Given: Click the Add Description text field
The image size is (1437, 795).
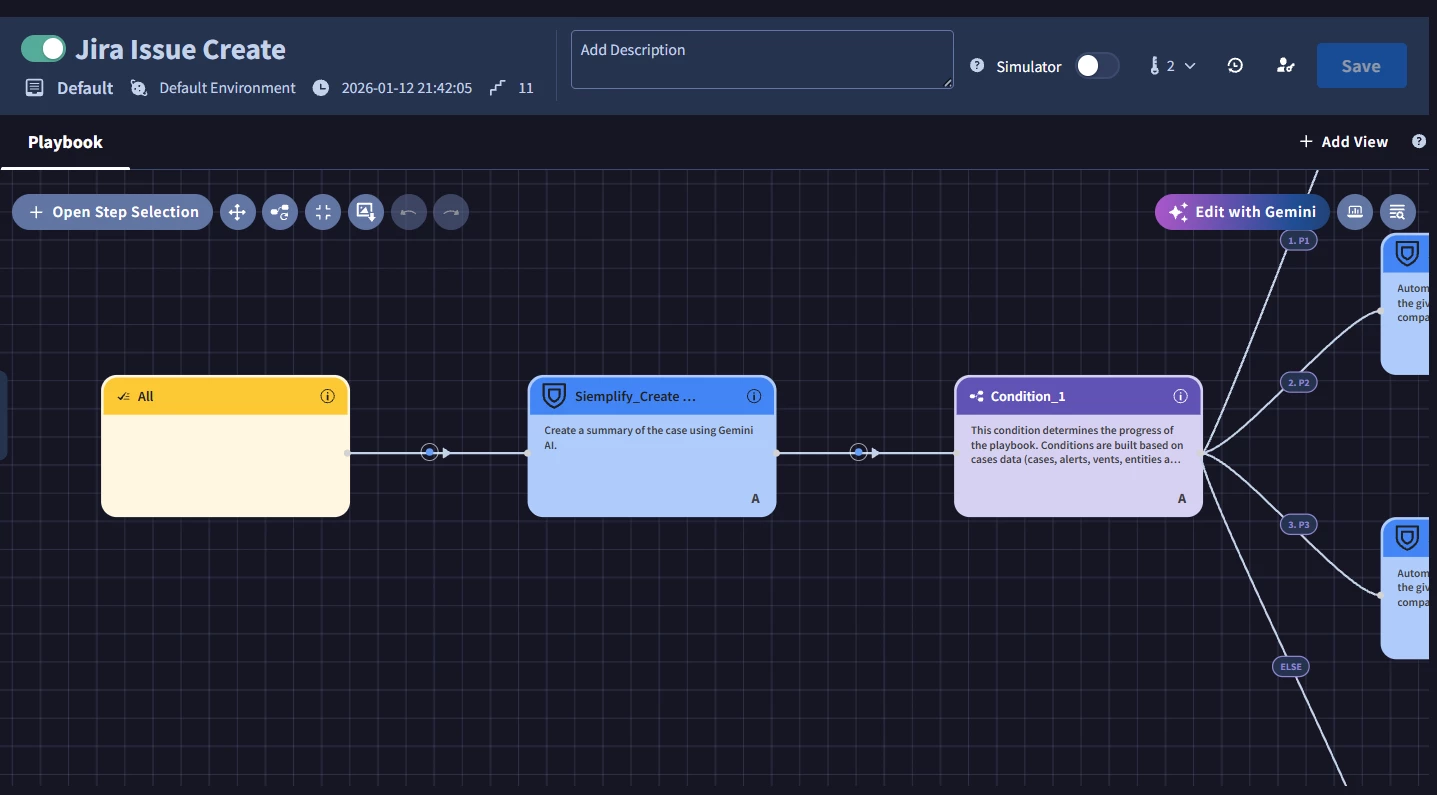Looking at the screenshot, I should pyautogui.click(x=762, y=59).
